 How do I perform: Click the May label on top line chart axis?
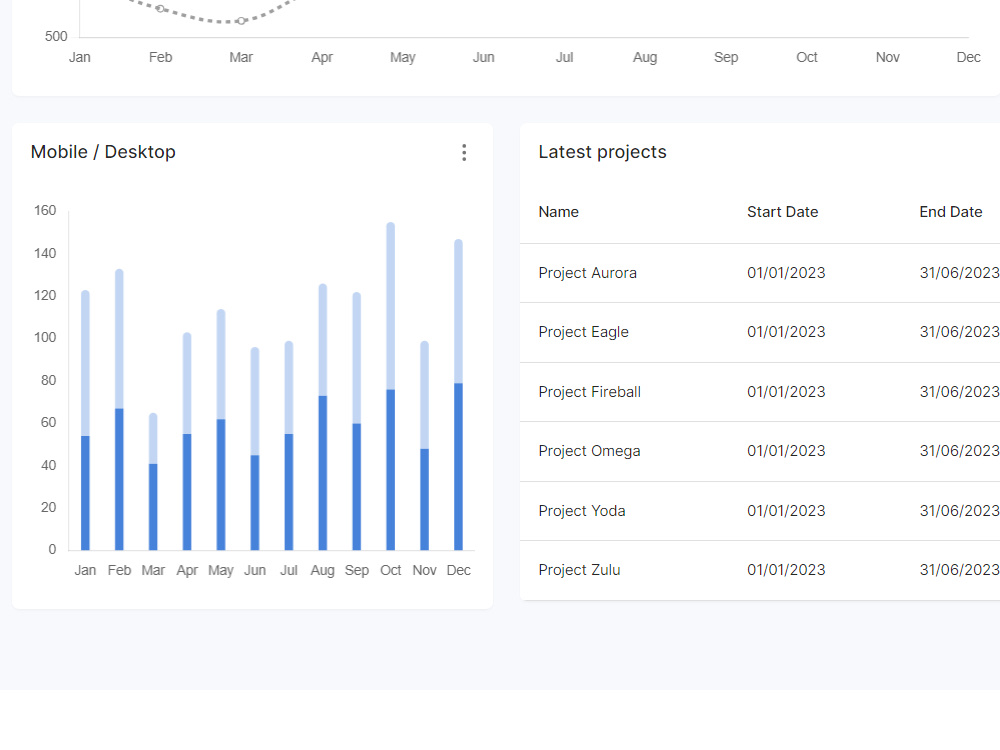click(402, 57)
